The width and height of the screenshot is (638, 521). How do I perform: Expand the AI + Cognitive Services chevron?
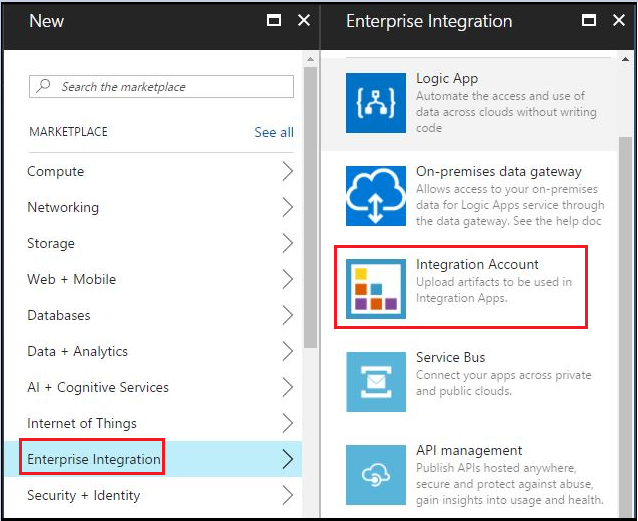[x=288, y=387]
